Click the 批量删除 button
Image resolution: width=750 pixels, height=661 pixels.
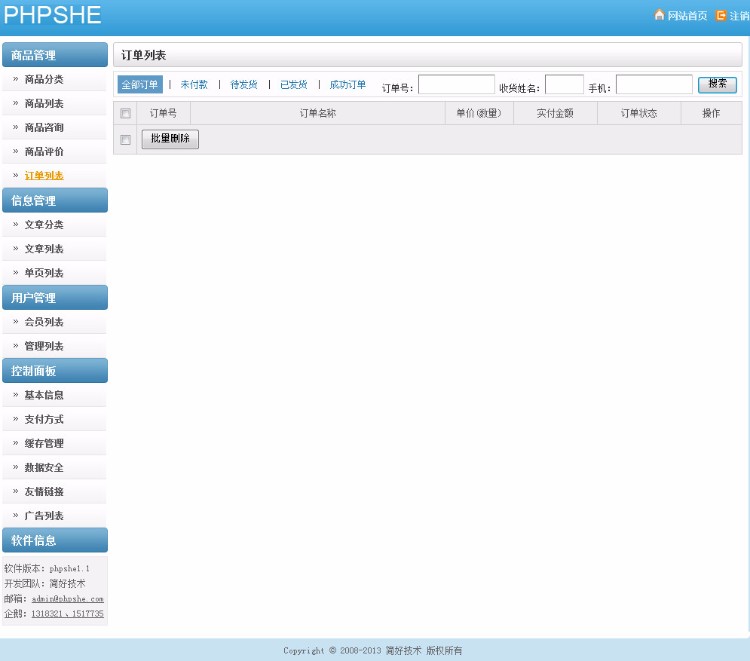point(170,139)
